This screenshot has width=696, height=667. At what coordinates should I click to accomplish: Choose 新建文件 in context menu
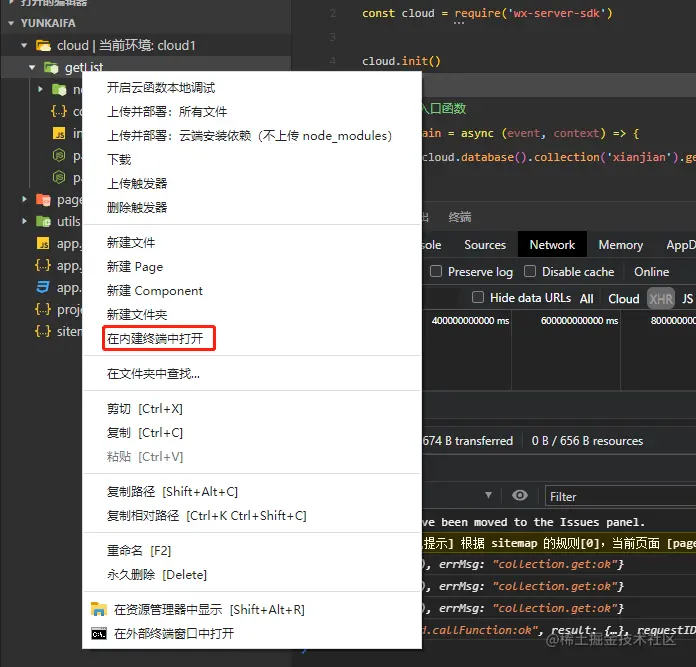coord(252,243)
